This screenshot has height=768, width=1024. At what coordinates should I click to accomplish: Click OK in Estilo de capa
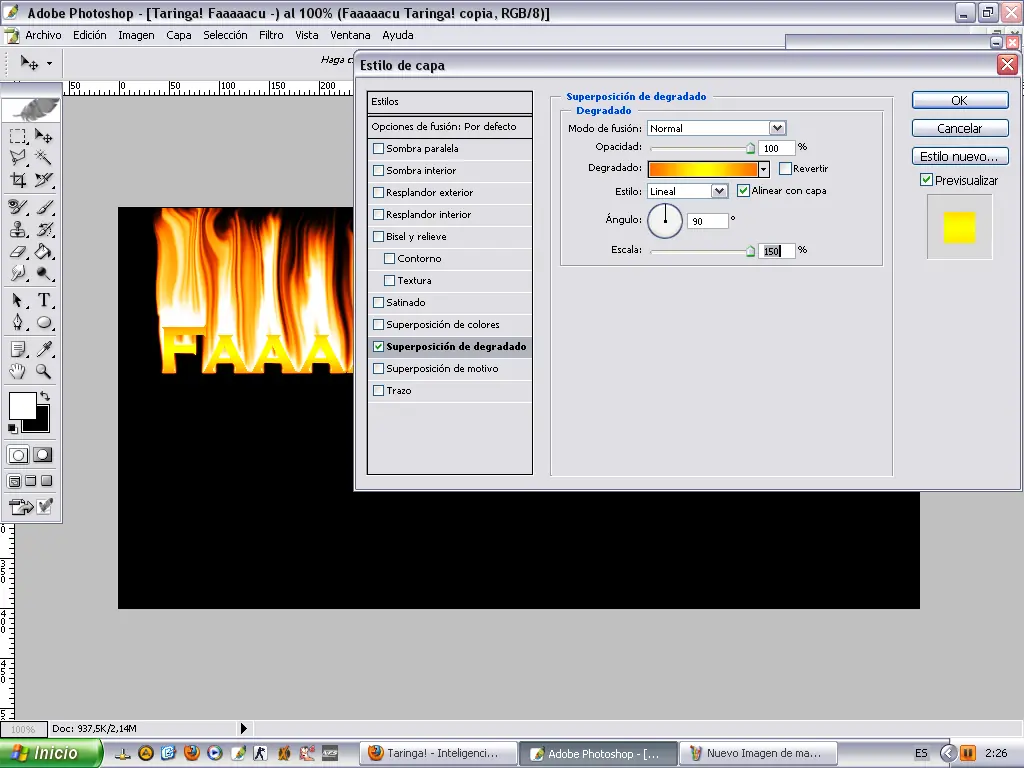click(960, 101)
